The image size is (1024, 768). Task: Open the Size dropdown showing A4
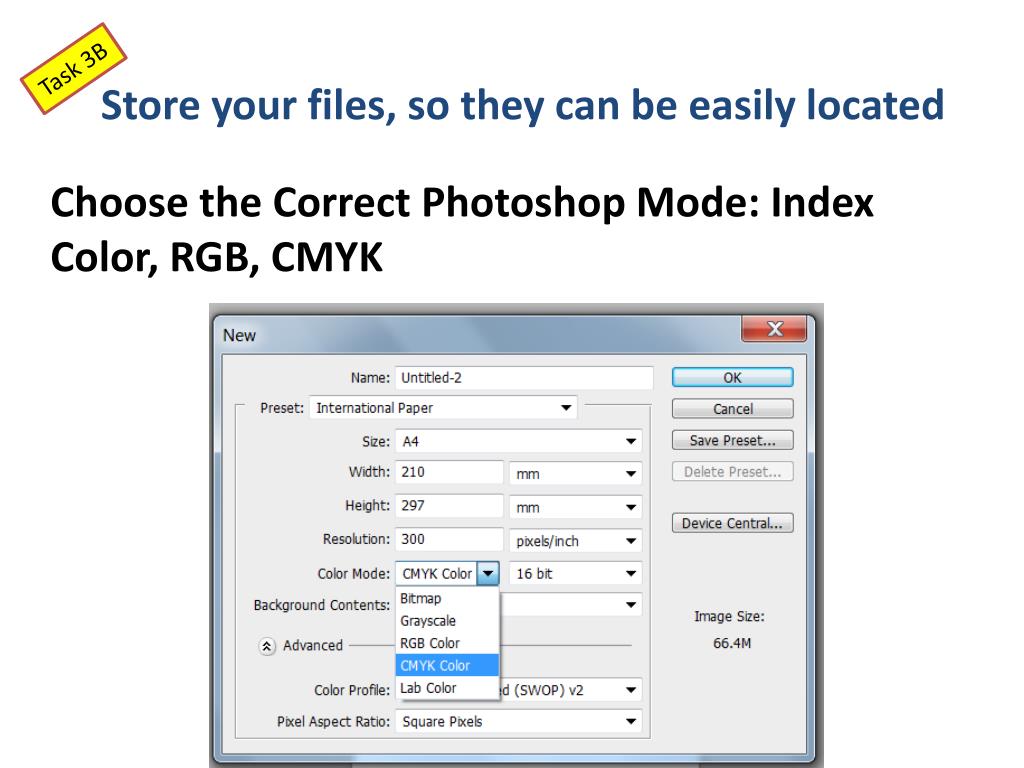pyautogui.click(x=519, y=441)
